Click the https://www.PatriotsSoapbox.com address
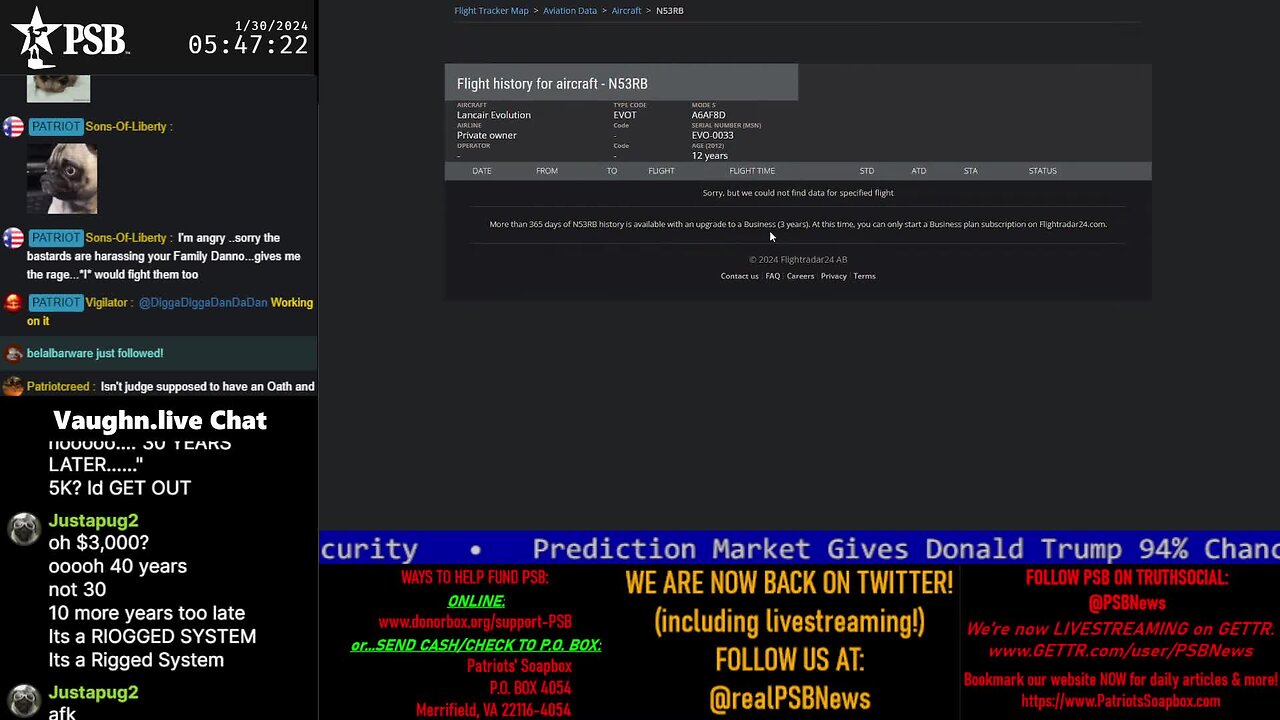The image size is (1280, 720). point(1120,701)
